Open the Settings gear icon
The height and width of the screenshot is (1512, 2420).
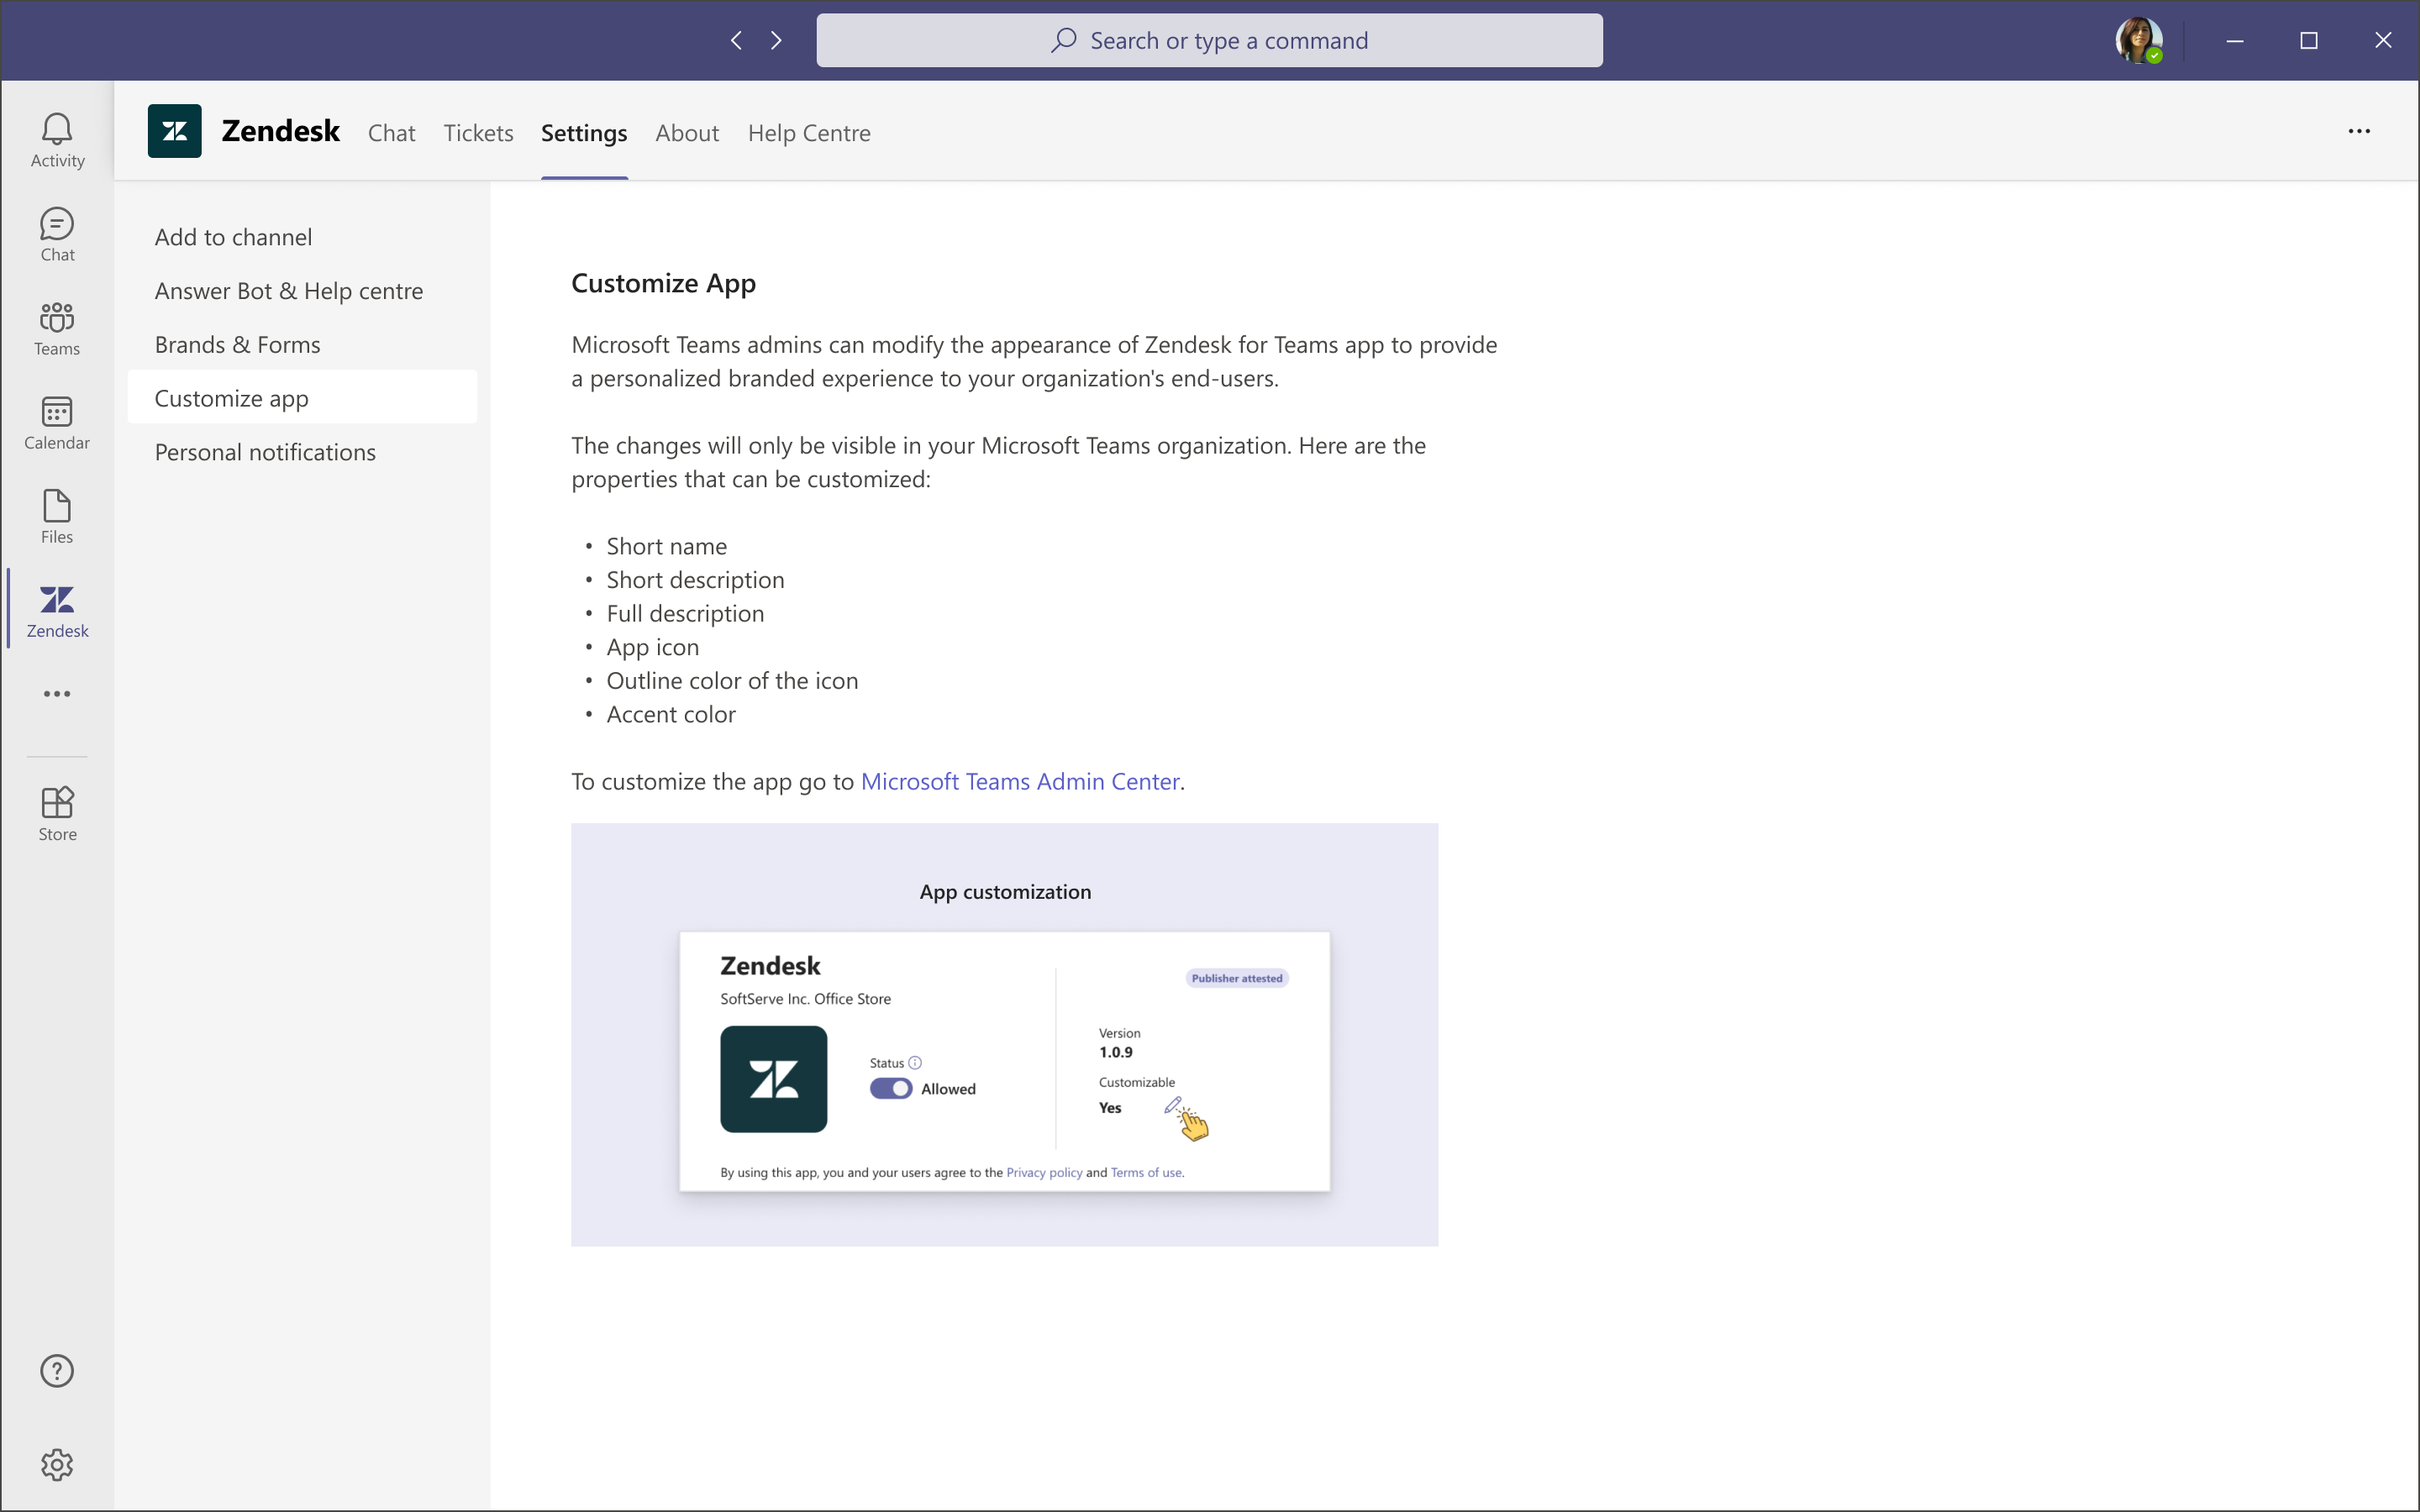click(57, 1464)
